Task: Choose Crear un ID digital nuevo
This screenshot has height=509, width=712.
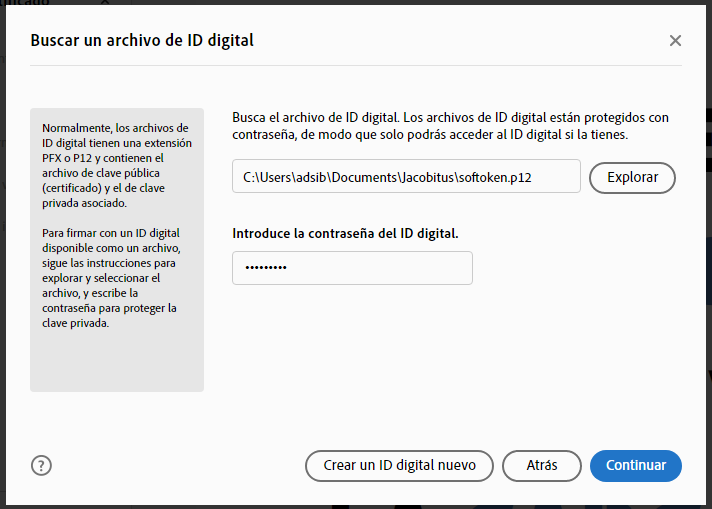Action: [399, 465]
